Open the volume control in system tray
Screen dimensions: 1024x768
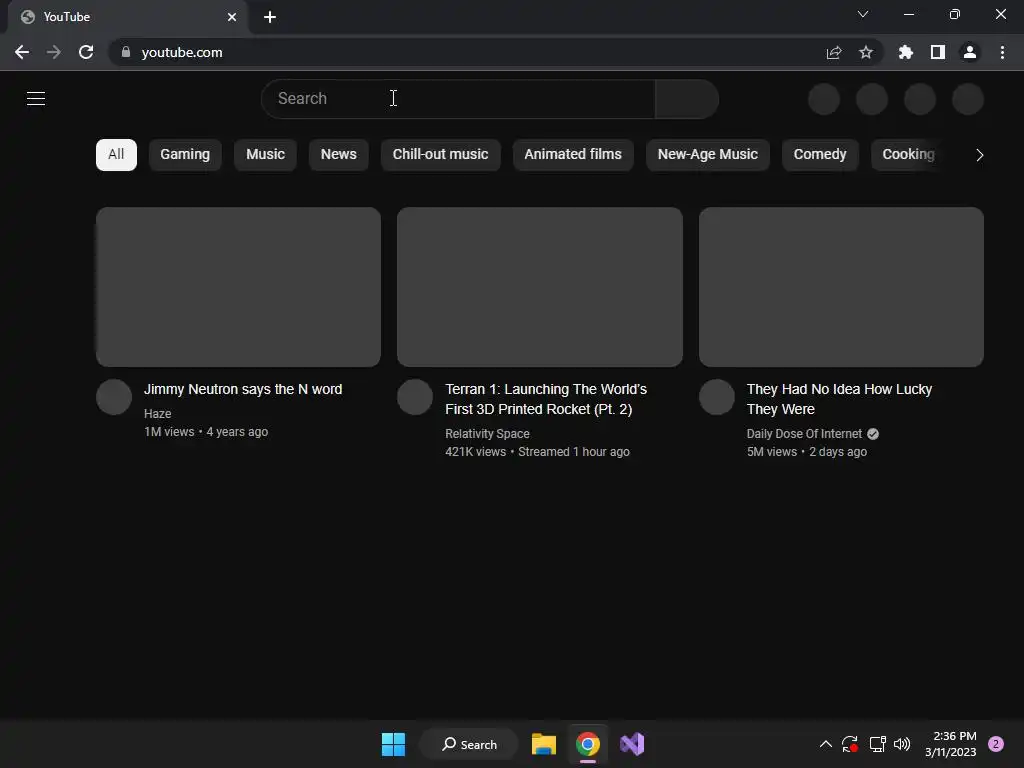coord(902,744)
